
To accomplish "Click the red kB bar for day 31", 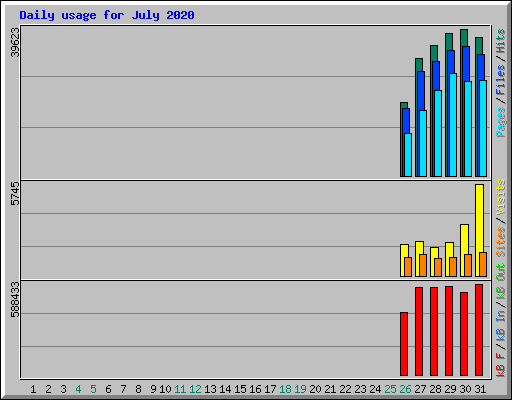I will tap(479, 330).
